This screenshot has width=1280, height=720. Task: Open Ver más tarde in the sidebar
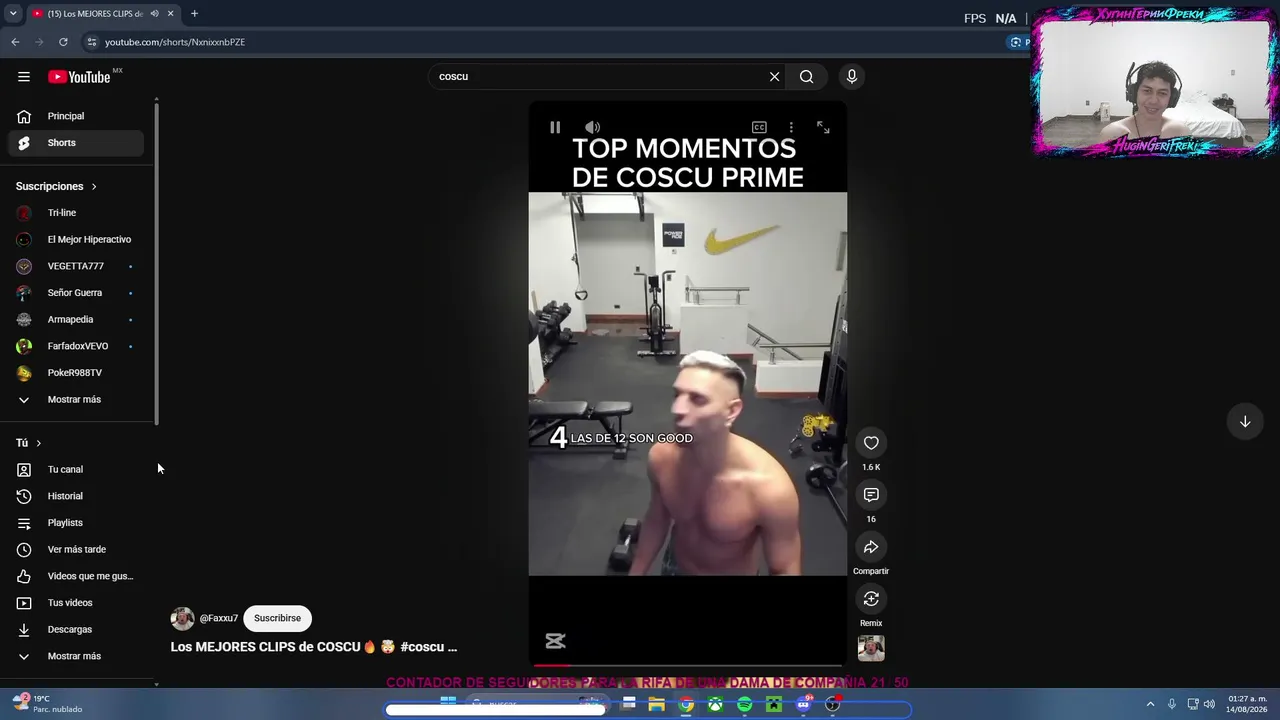pos(76,550)
